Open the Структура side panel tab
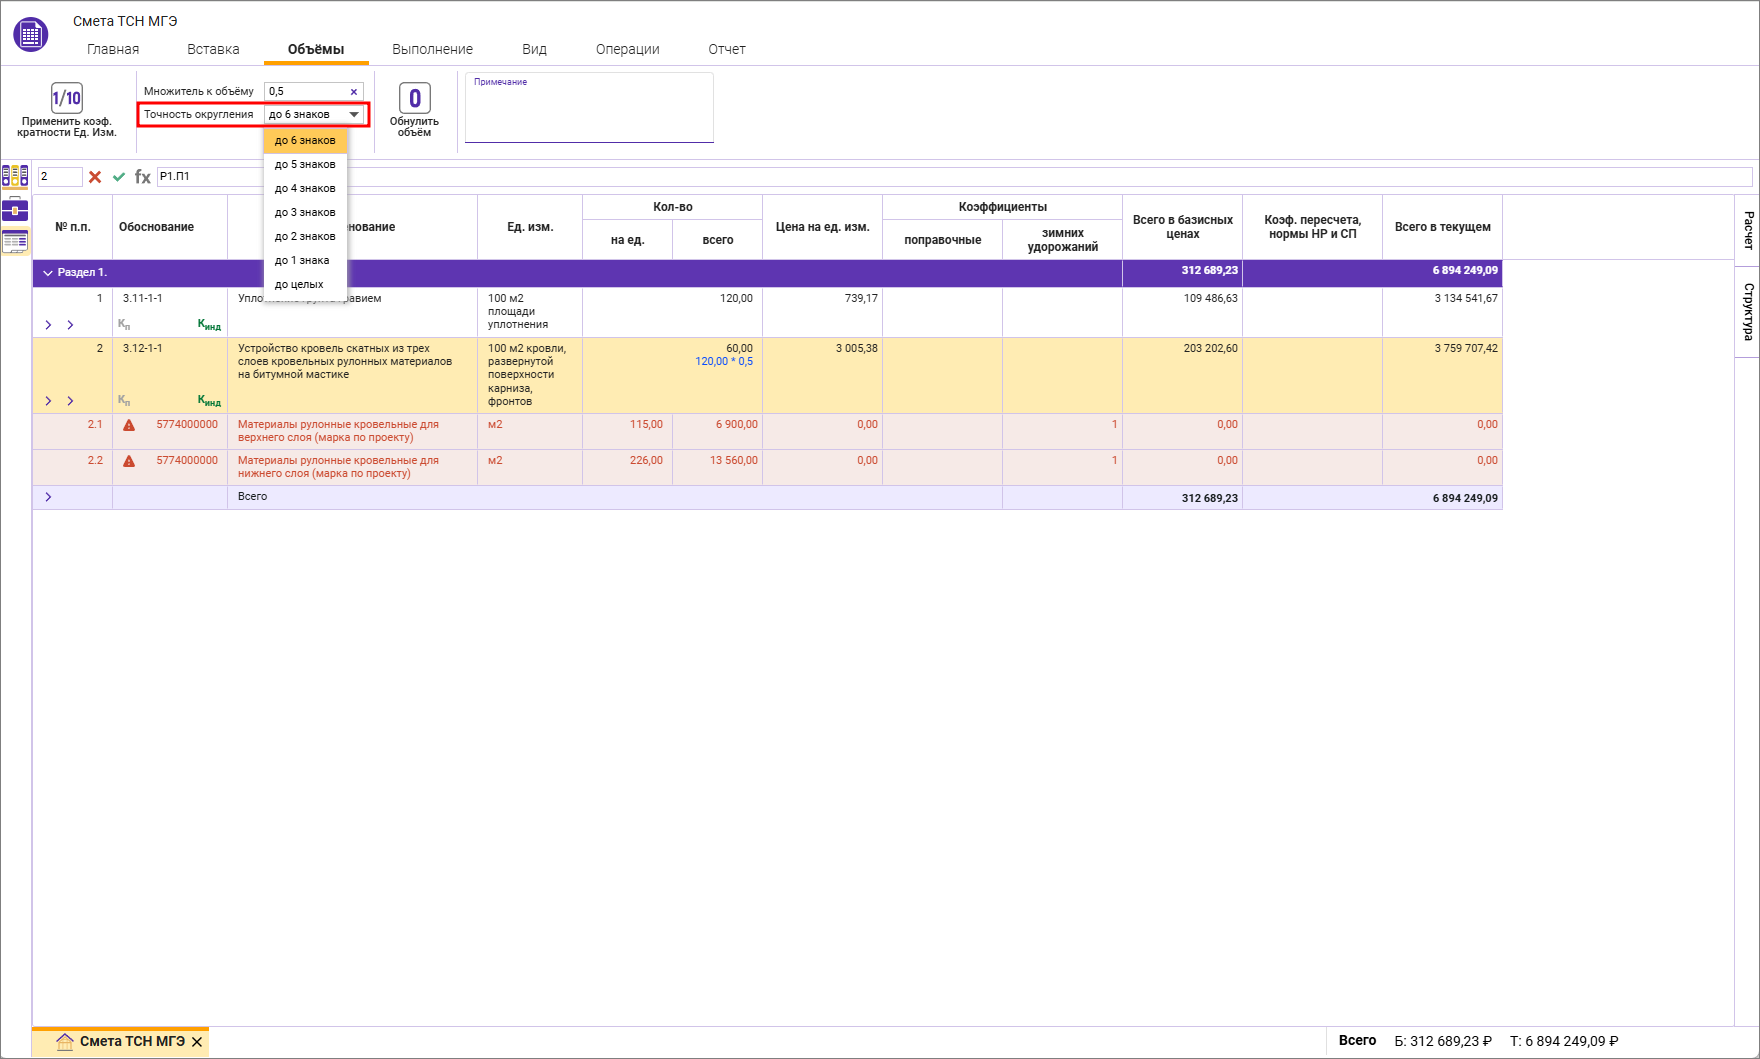This screenshot has width=1760, height=1059. pos(1748,311)
